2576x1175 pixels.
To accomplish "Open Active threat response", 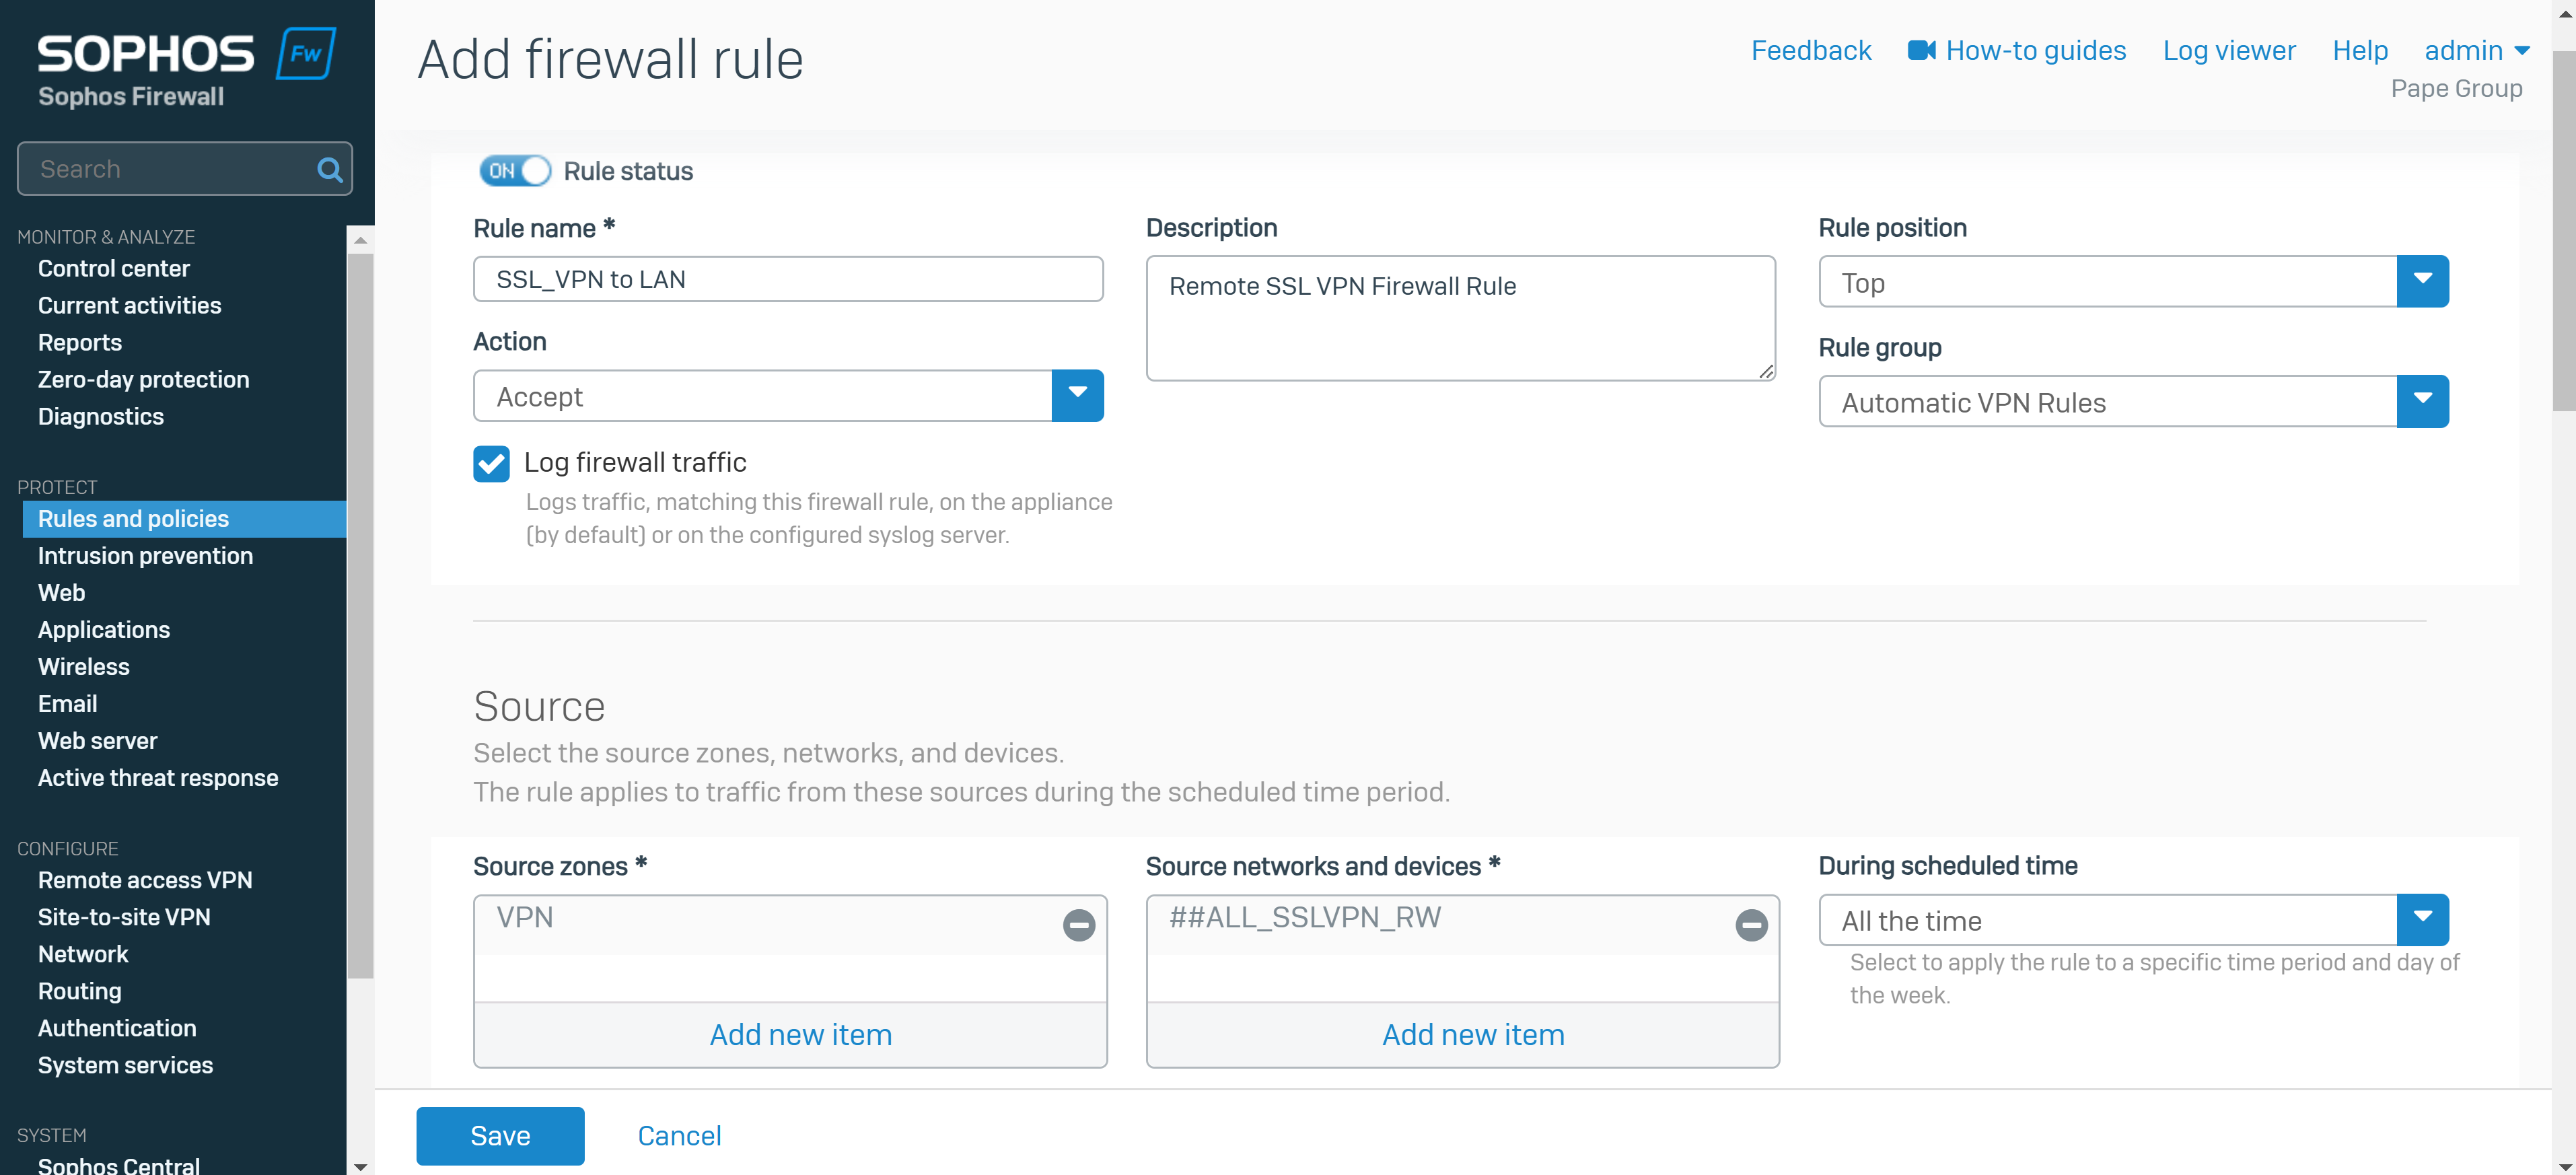I will coord(157,778).
